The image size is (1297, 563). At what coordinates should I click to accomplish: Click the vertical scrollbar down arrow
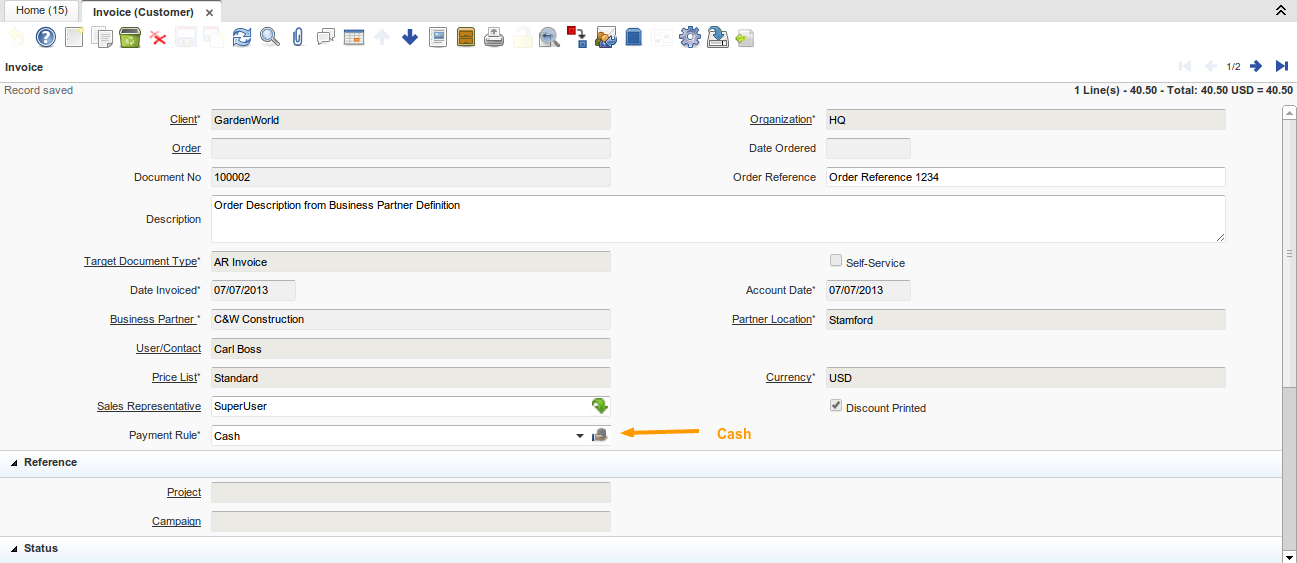pyautogui.click(x=1289, y=555)
